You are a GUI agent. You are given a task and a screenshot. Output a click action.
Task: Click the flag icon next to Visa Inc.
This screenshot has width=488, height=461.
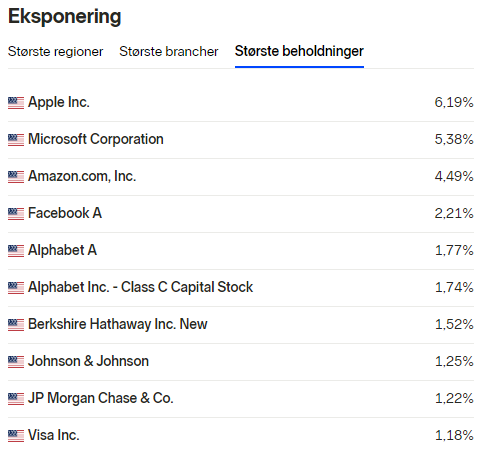(x=16, y=436)
